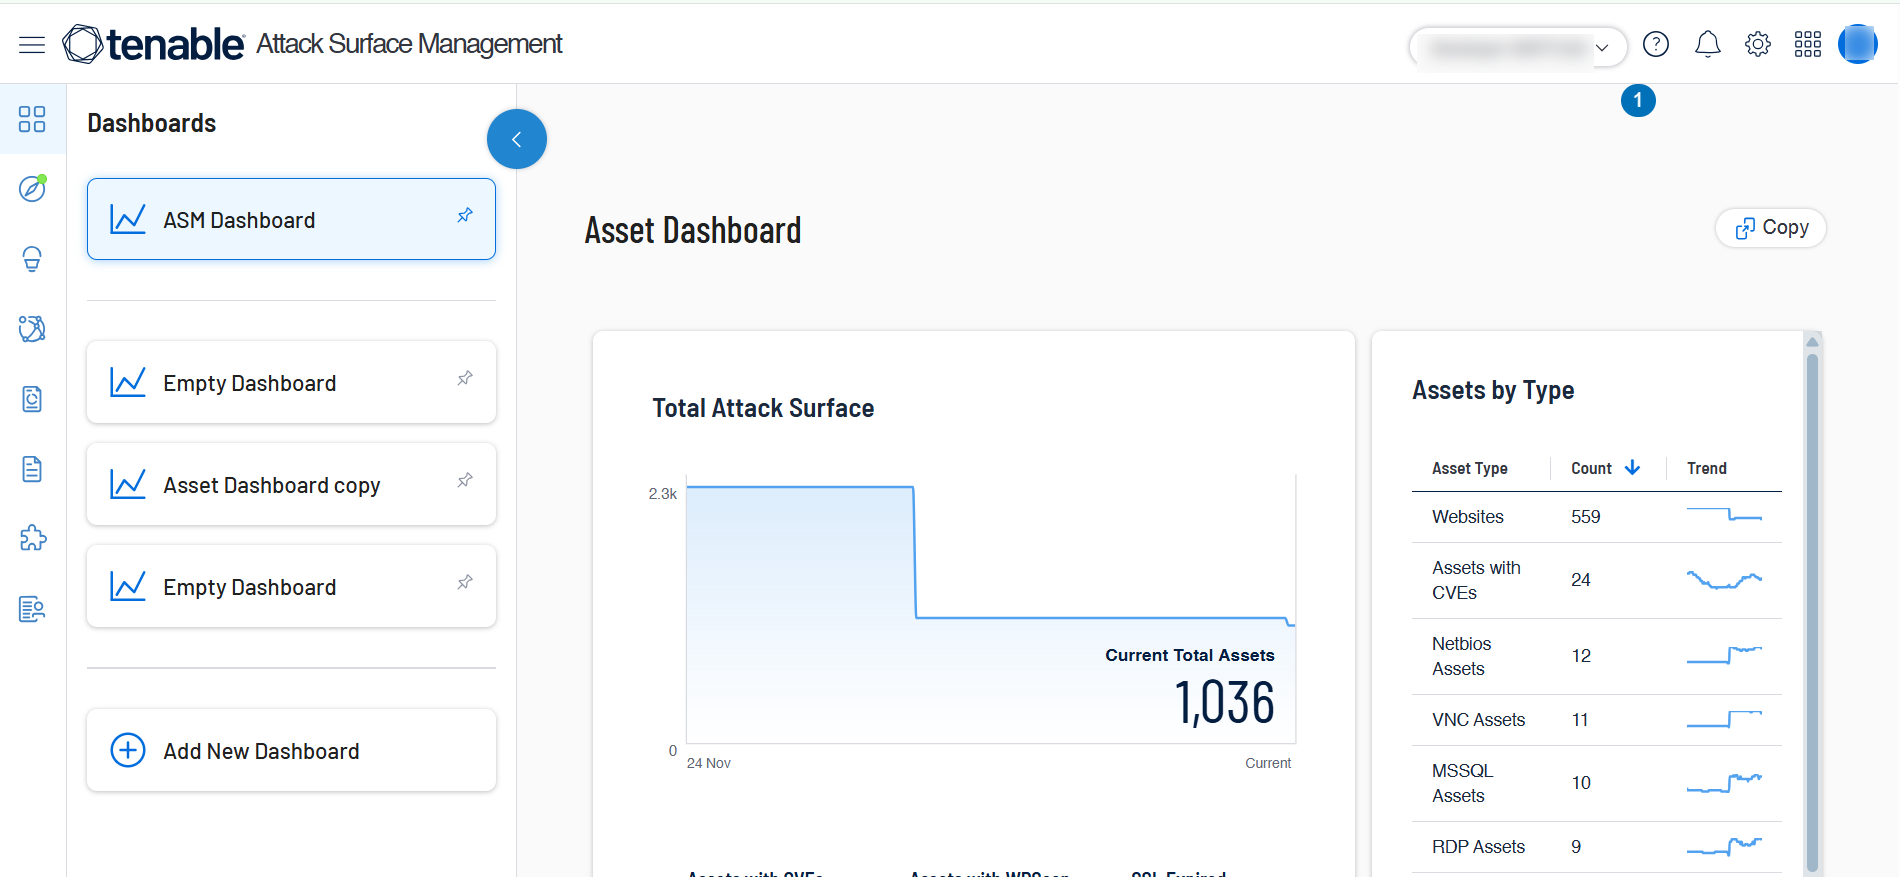Toggle pin on ASM Dashboard

(465, 216)
